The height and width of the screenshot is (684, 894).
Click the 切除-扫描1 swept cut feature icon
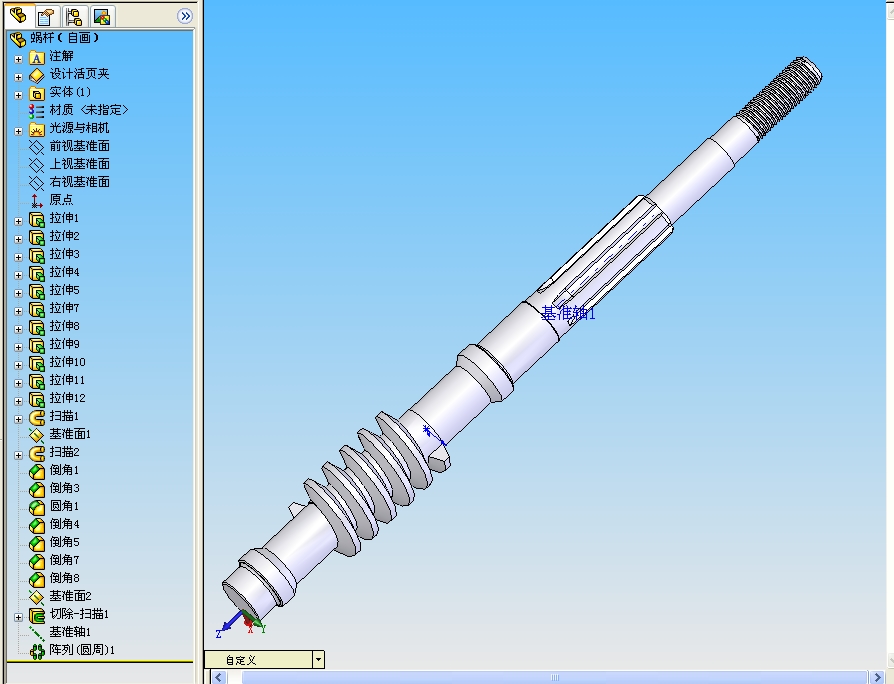click(36, 614)
